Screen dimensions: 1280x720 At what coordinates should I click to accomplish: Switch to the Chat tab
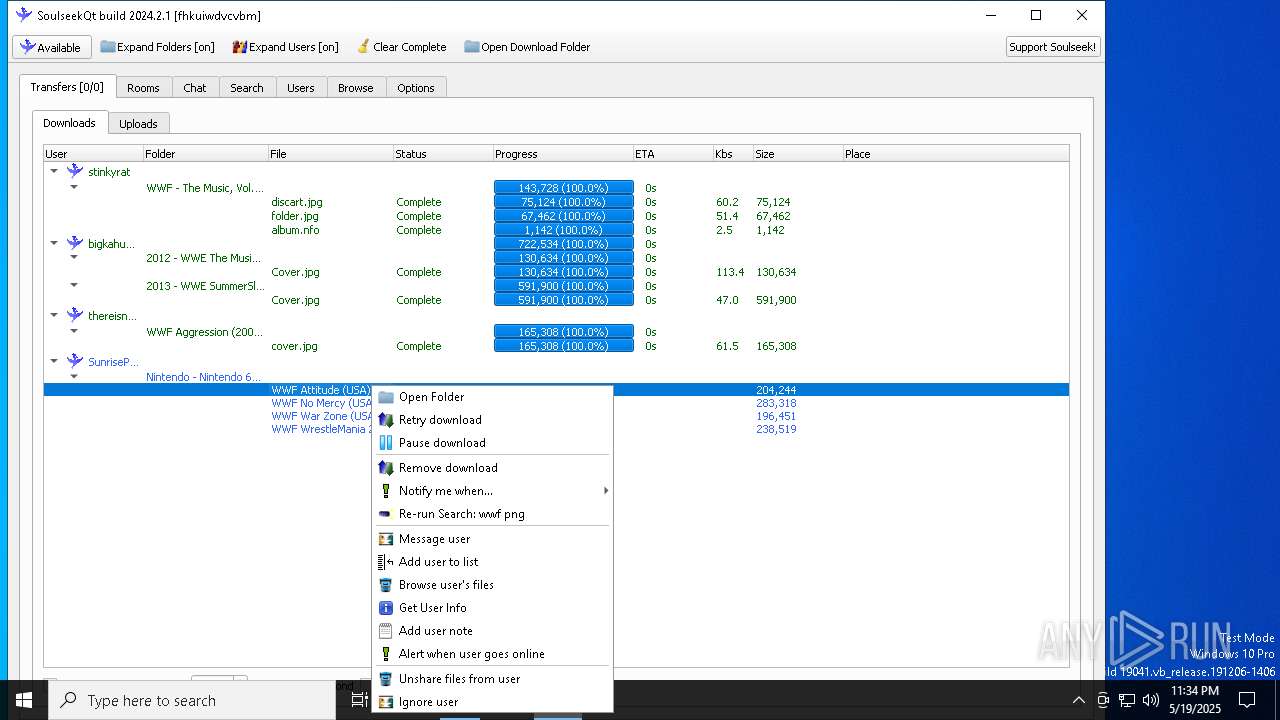[195, 88]
